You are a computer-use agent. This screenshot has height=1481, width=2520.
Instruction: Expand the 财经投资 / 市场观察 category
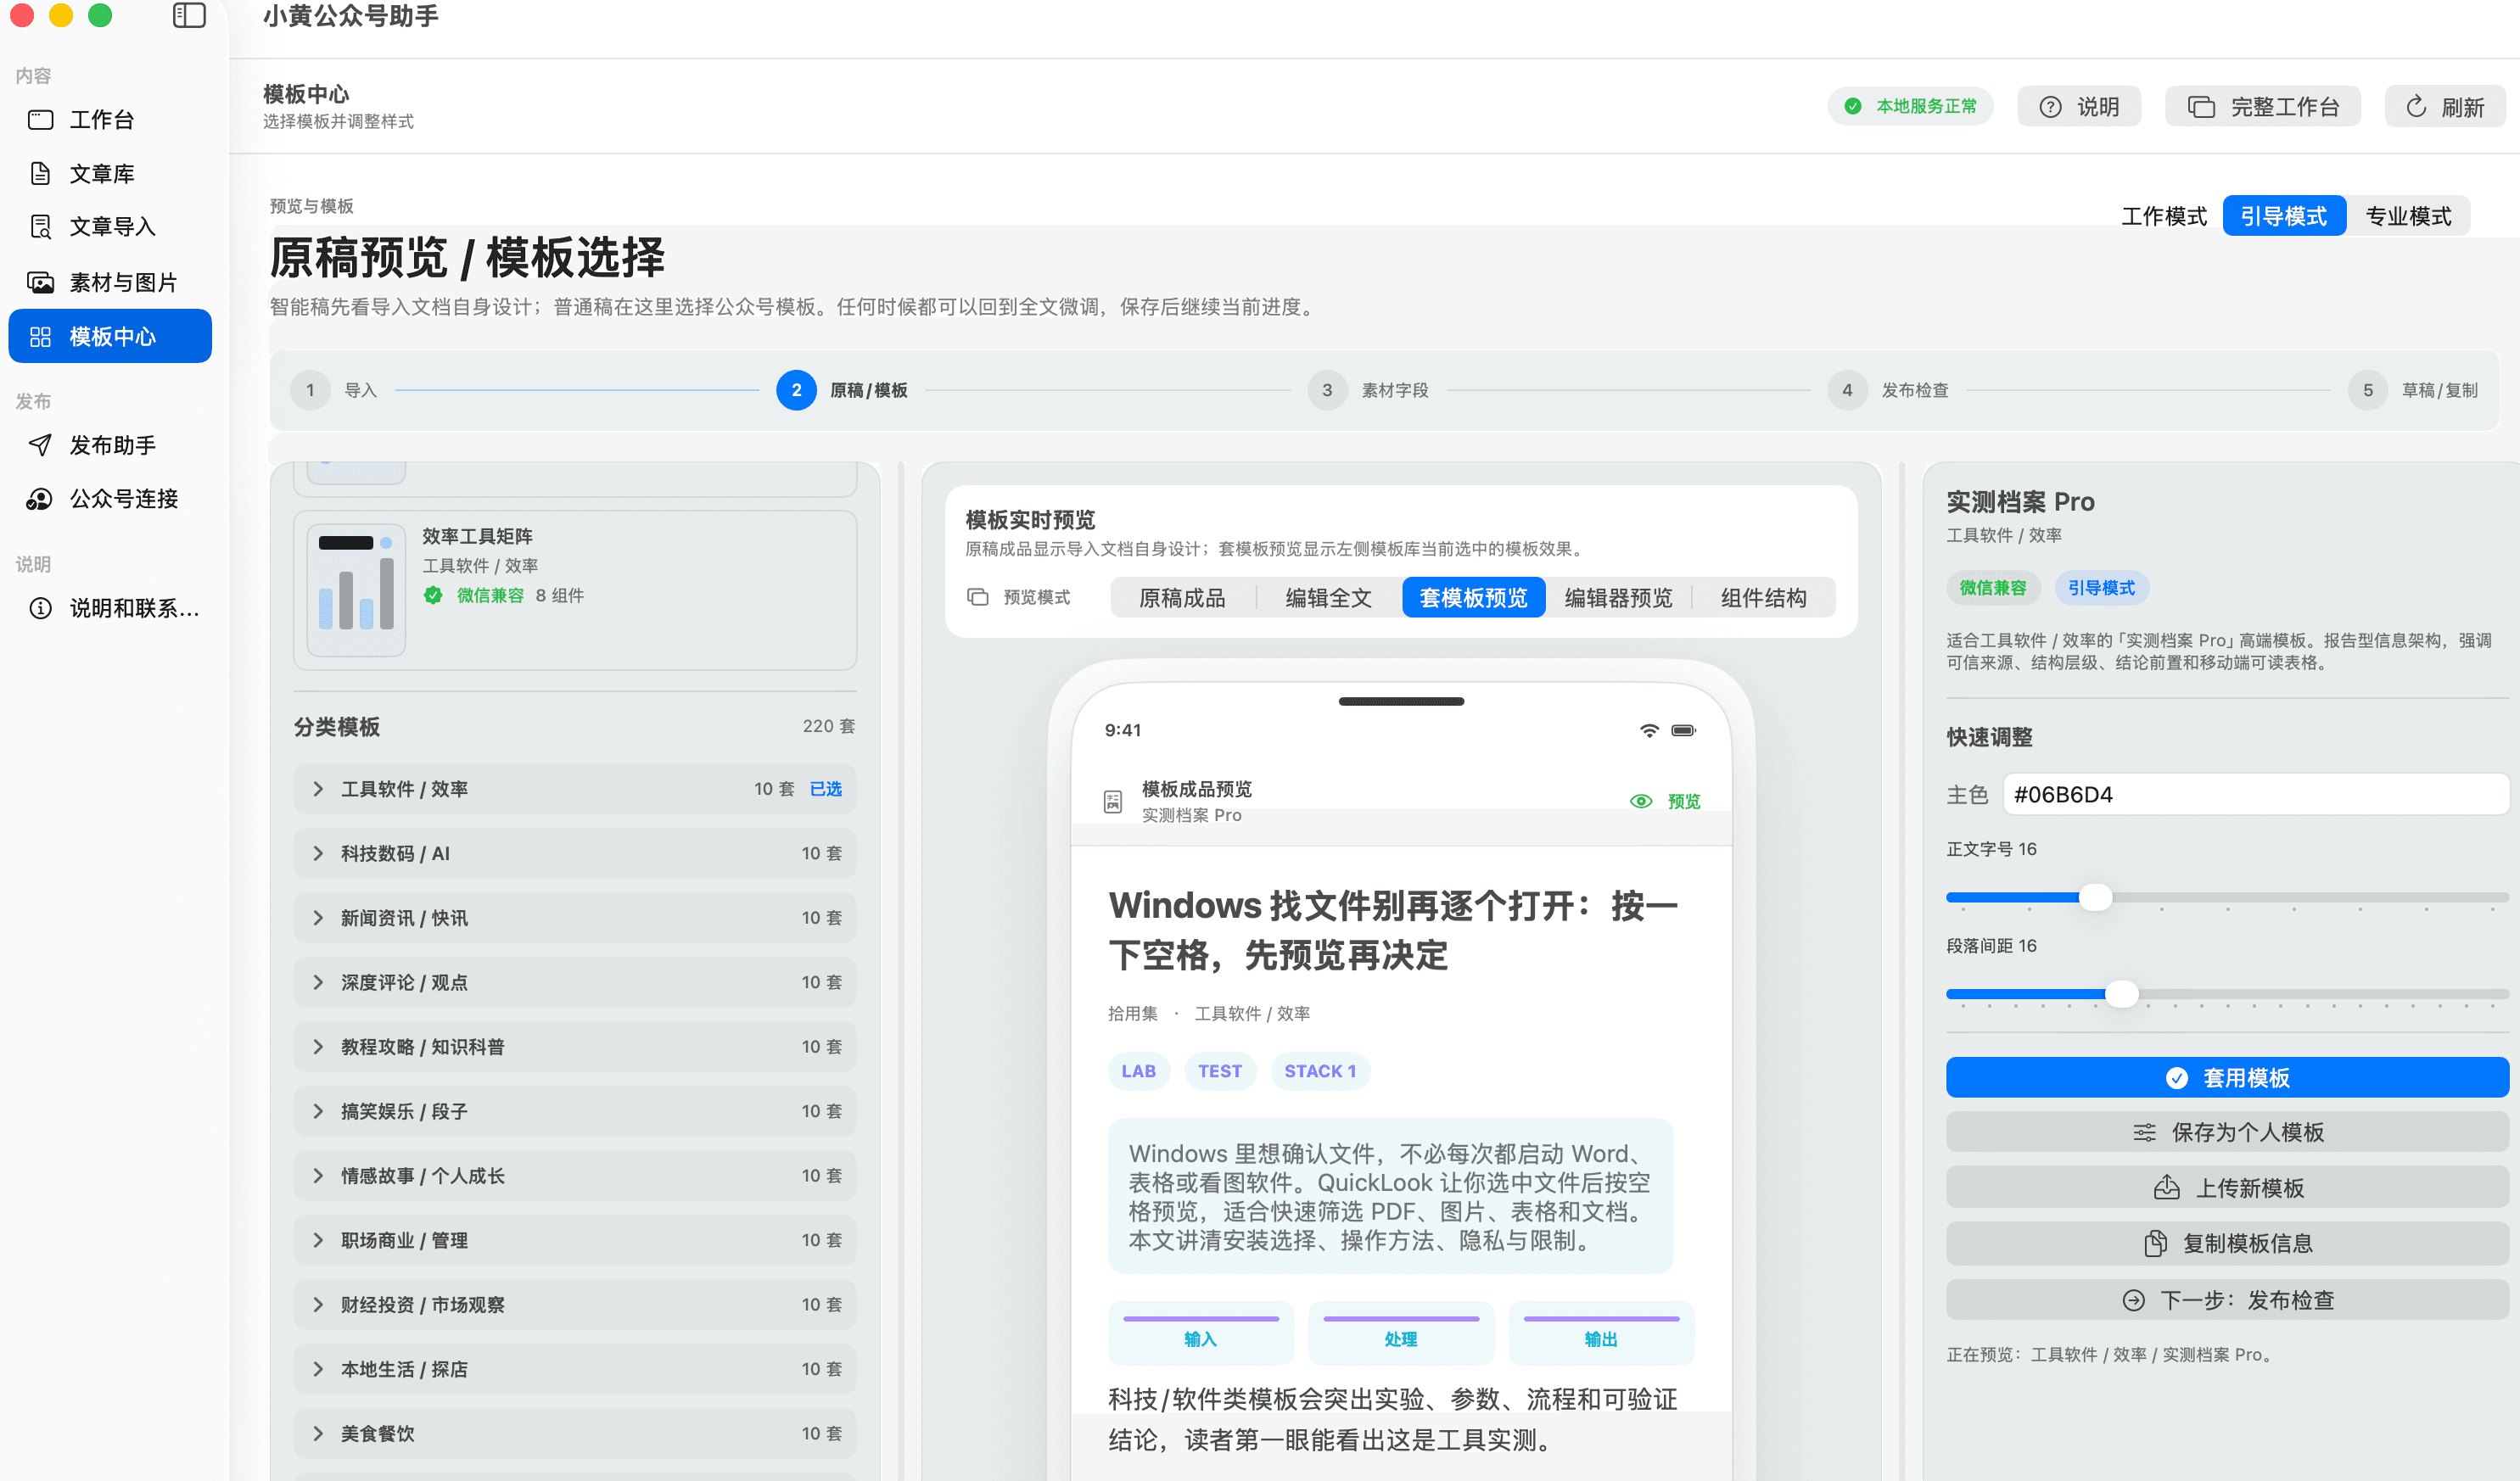[x=574, y=1305]
